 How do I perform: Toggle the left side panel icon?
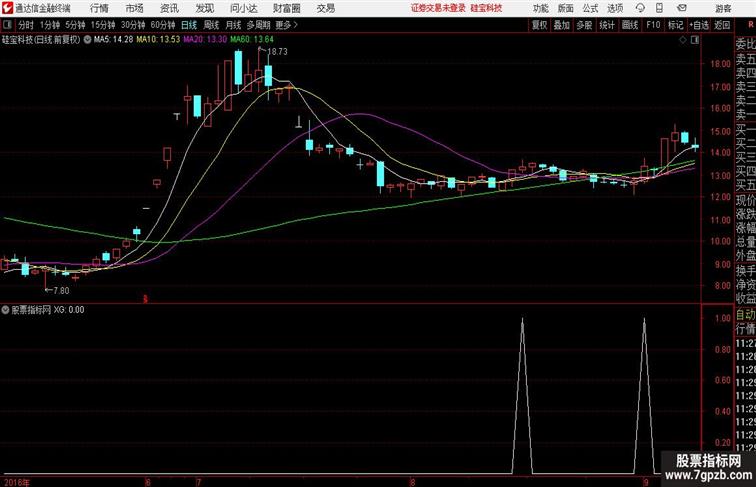[x=7, y=25]
